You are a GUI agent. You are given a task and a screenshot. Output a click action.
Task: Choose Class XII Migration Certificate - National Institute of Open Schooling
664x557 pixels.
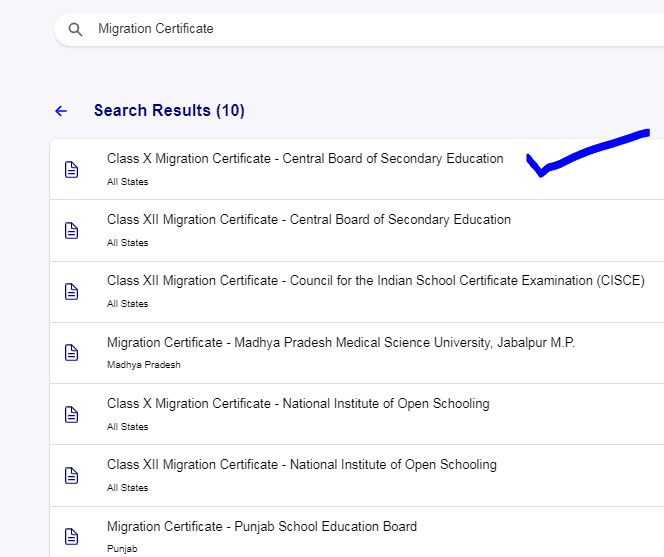click(x=301, y=464)
